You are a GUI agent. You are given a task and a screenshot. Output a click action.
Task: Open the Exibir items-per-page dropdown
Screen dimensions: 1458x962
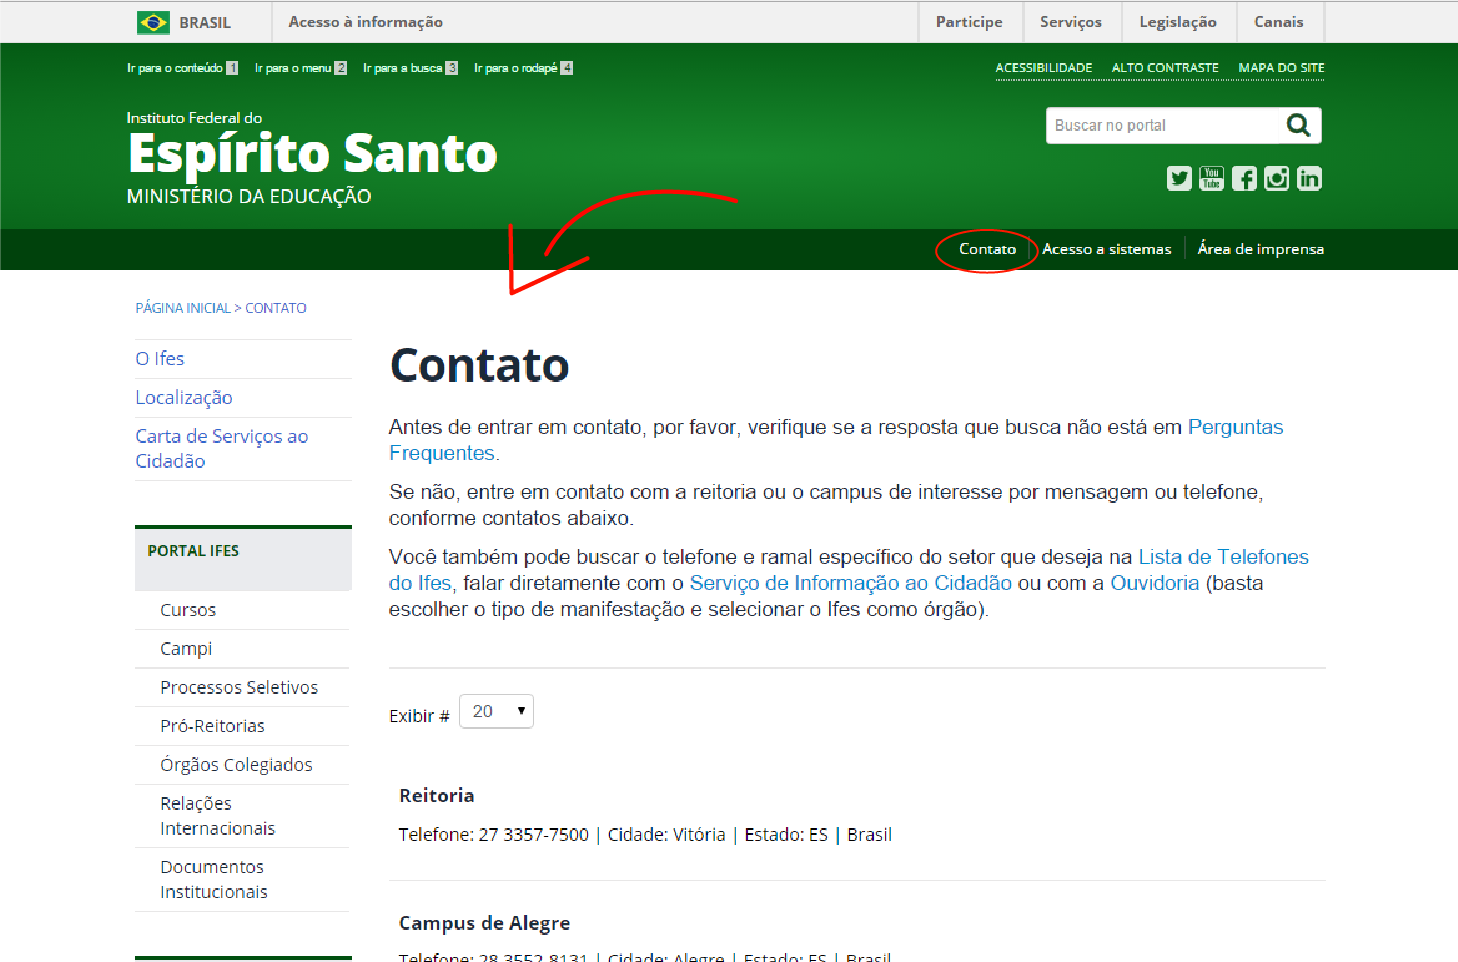click(x=496, y=710)
